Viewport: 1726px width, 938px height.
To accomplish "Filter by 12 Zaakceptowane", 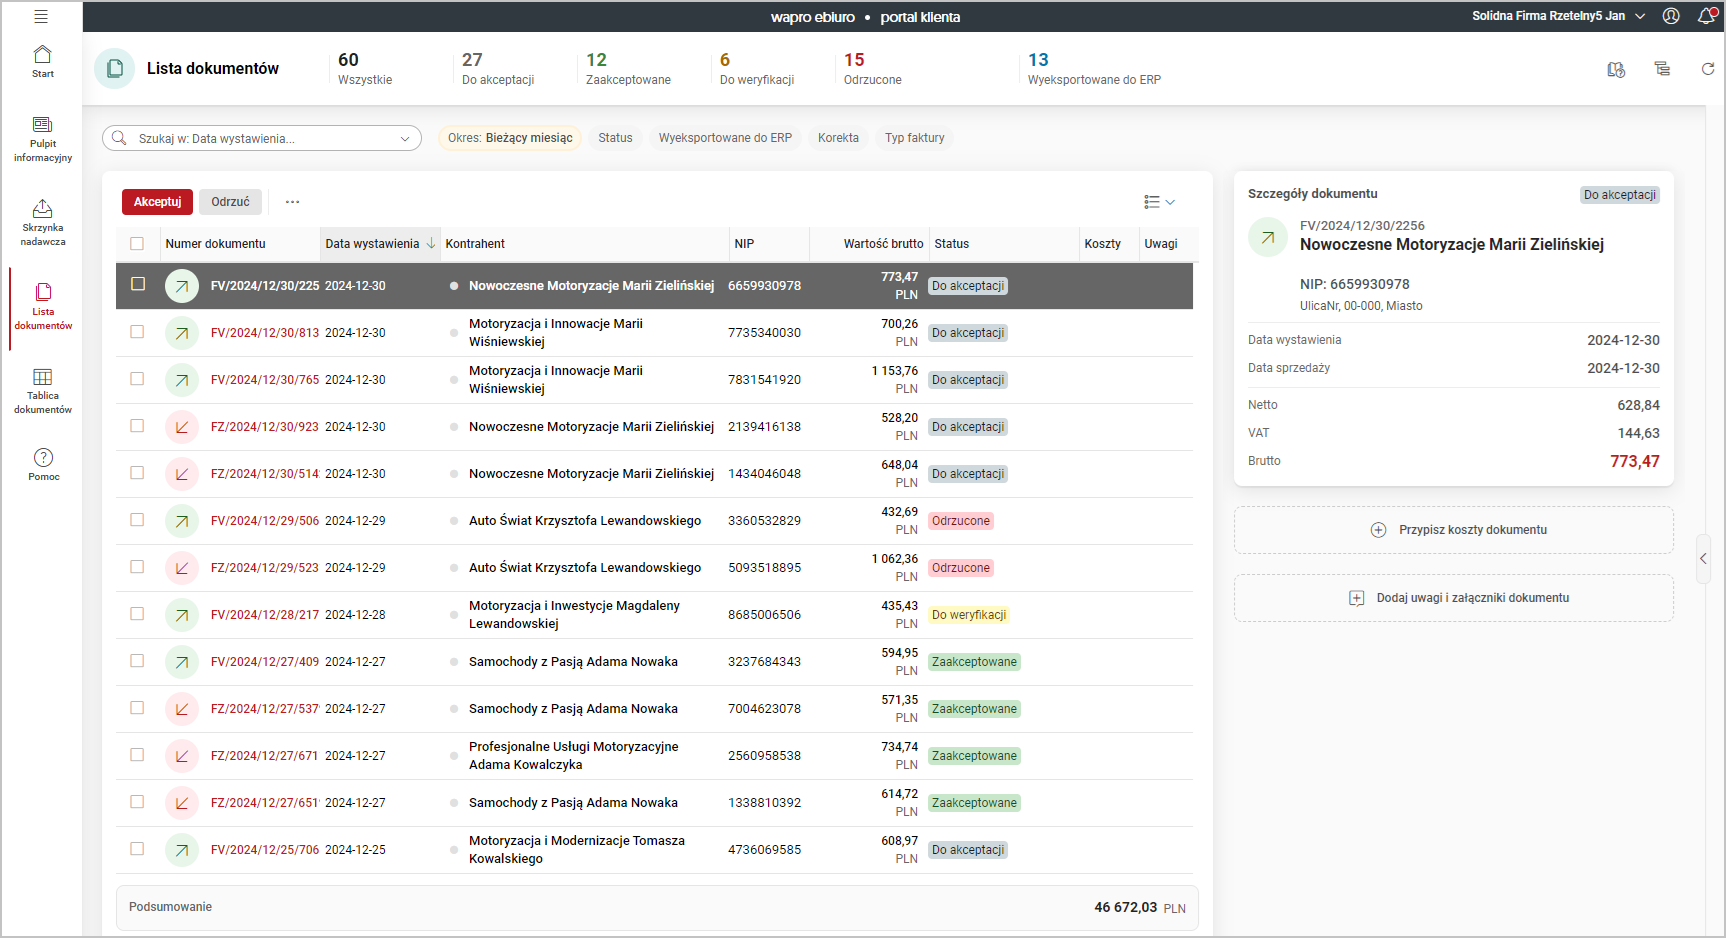I will coord(628,69).
